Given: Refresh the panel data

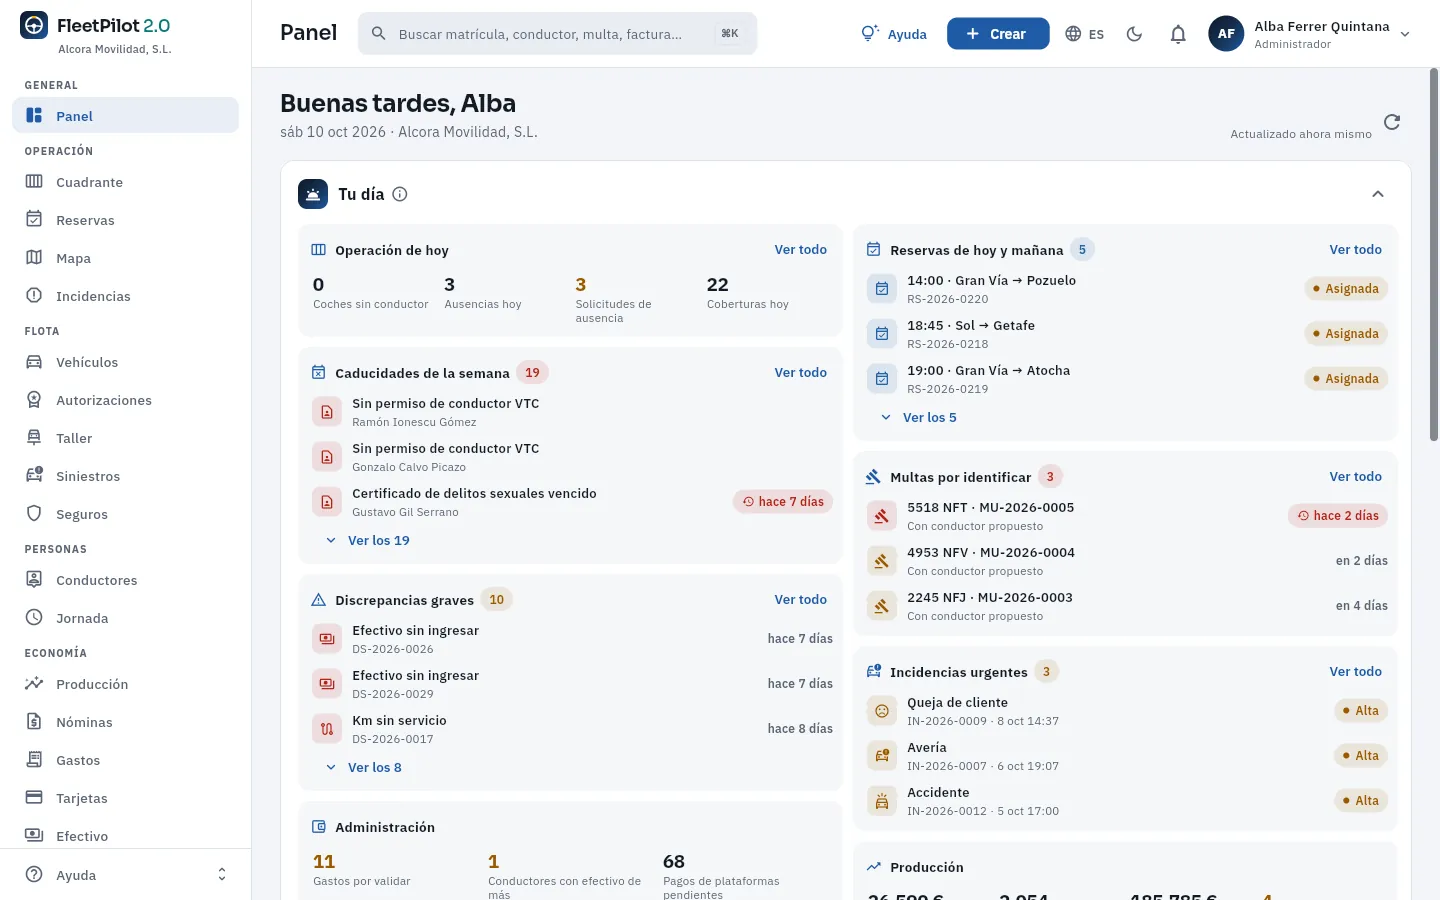Looking at the screenshot, I should click(1392, 122).
